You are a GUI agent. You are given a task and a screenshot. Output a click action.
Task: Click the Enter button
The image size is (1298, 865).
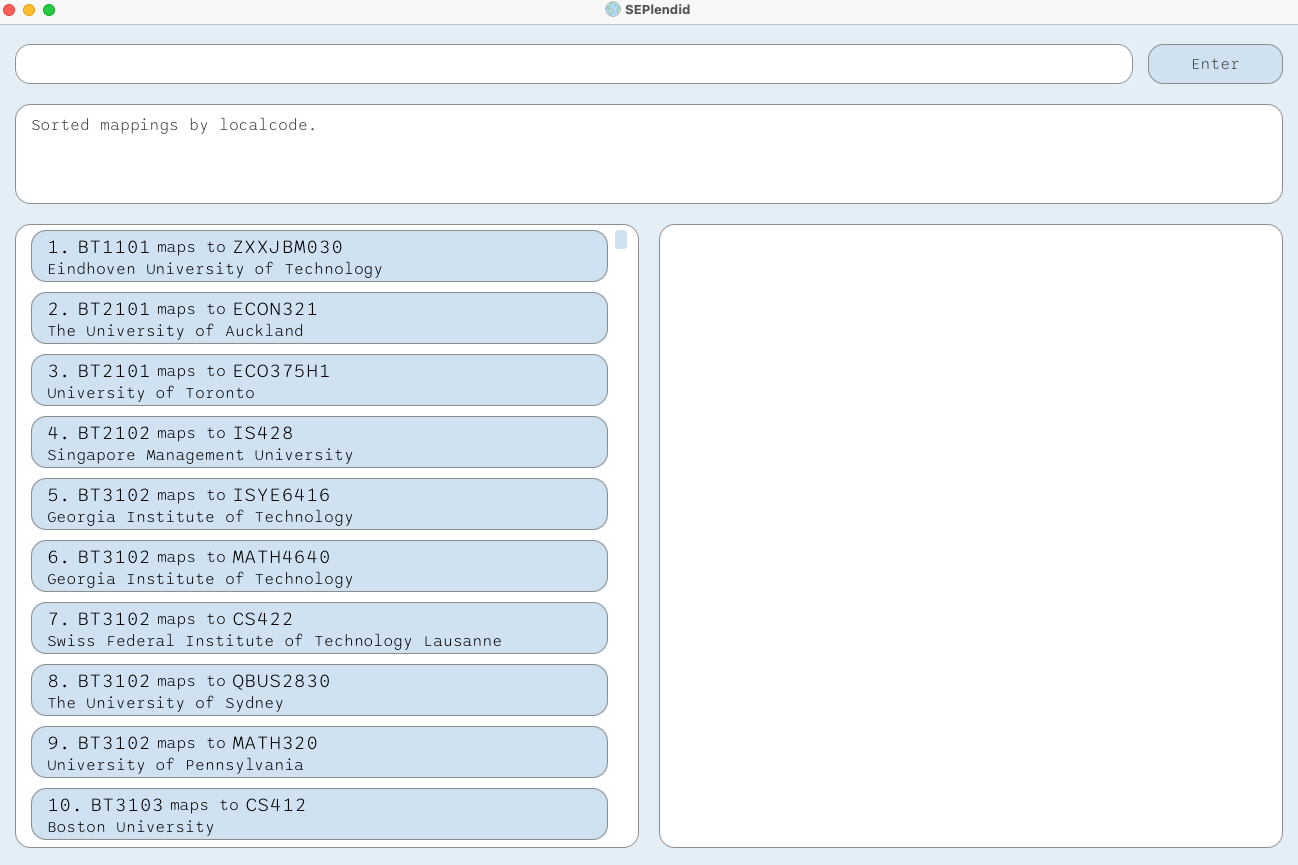1215,64
